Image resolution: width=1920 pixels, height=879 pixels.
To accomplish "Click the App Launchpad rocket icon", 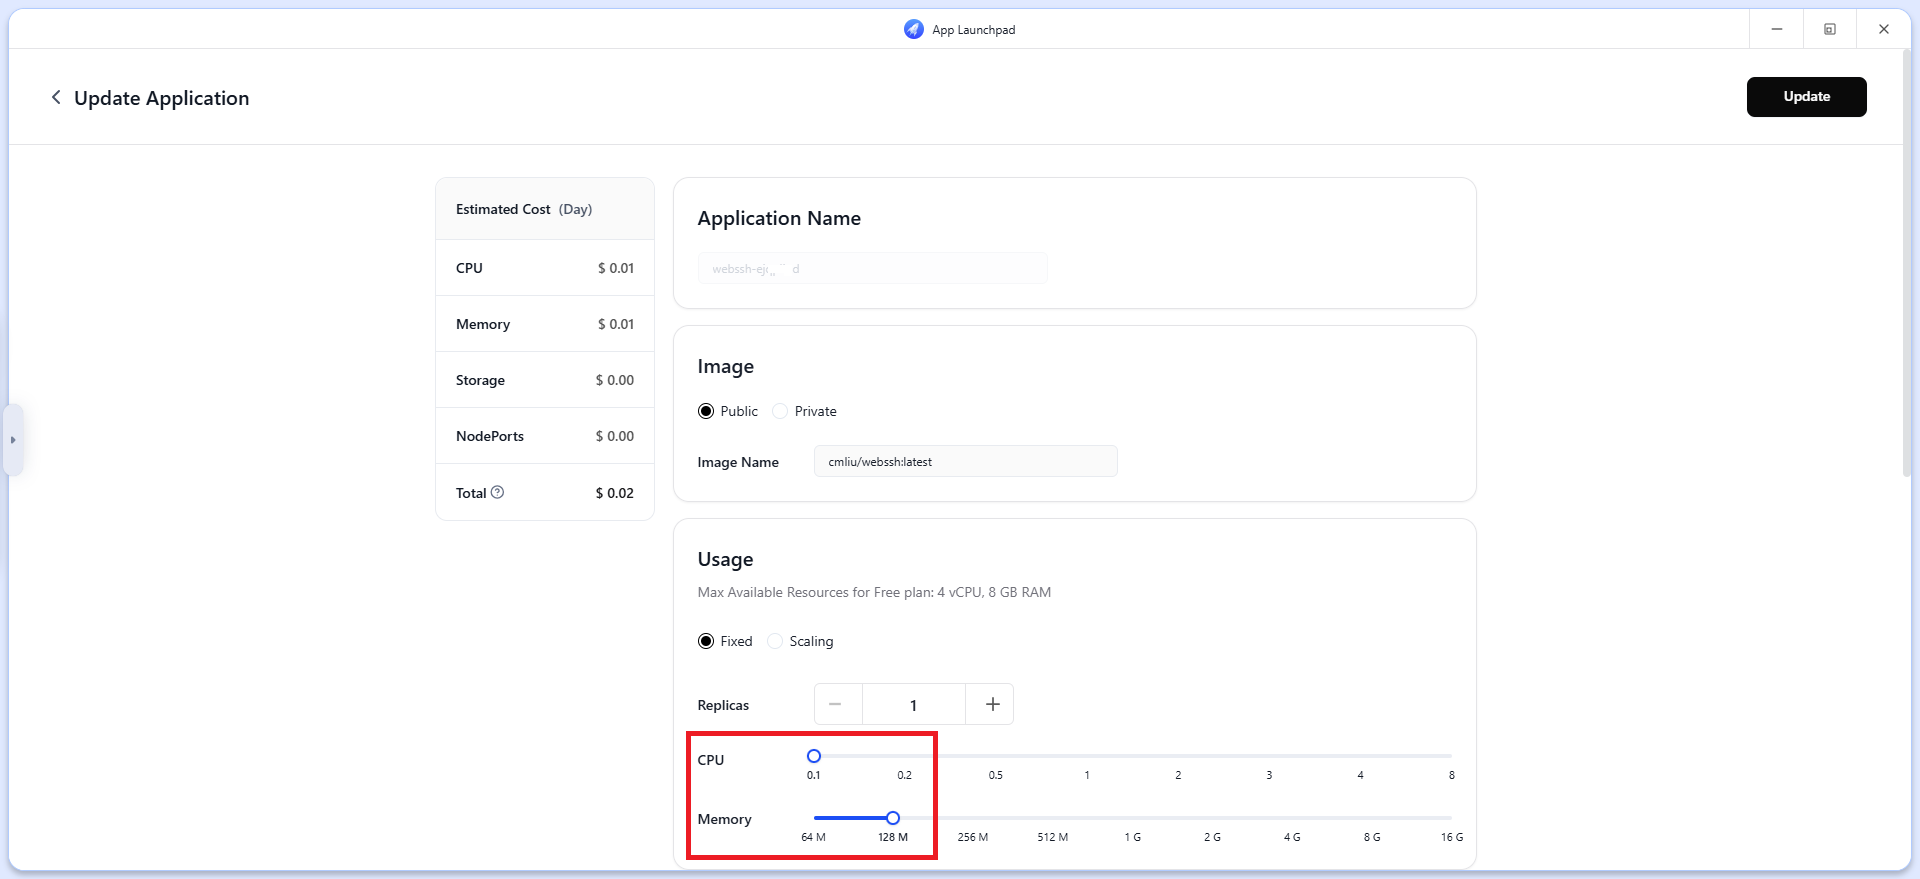I will click(913, 29).
